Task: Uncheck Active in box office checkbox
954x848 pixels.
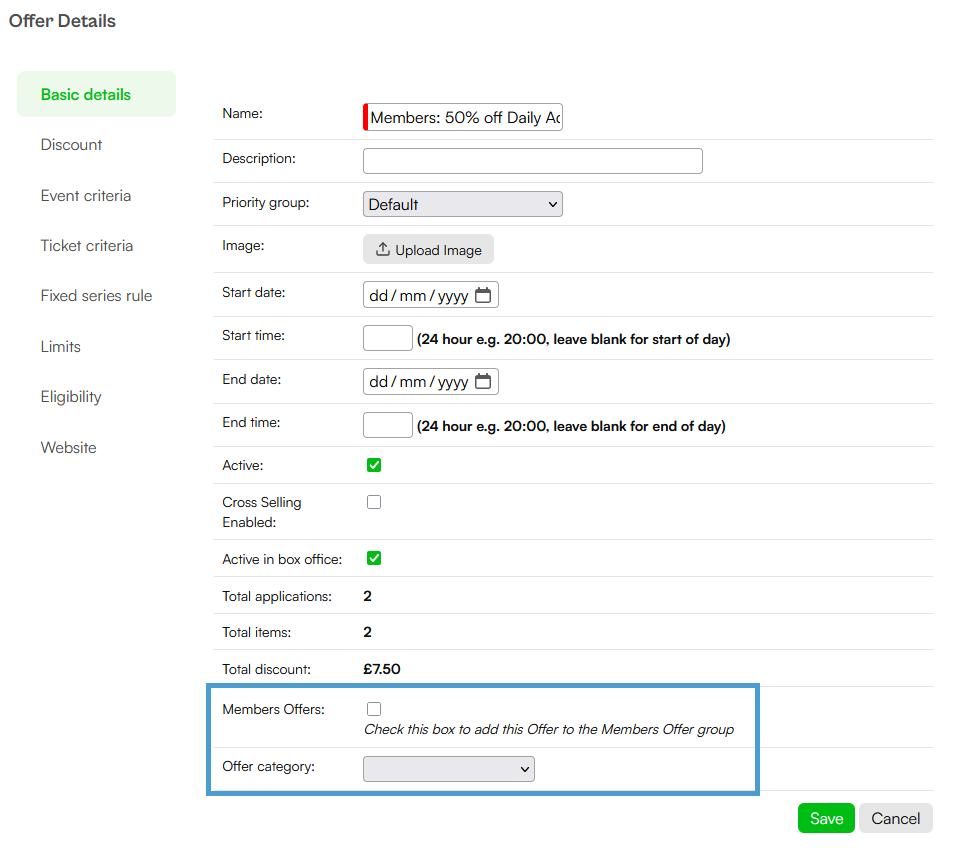Action: tap(374, 558)
